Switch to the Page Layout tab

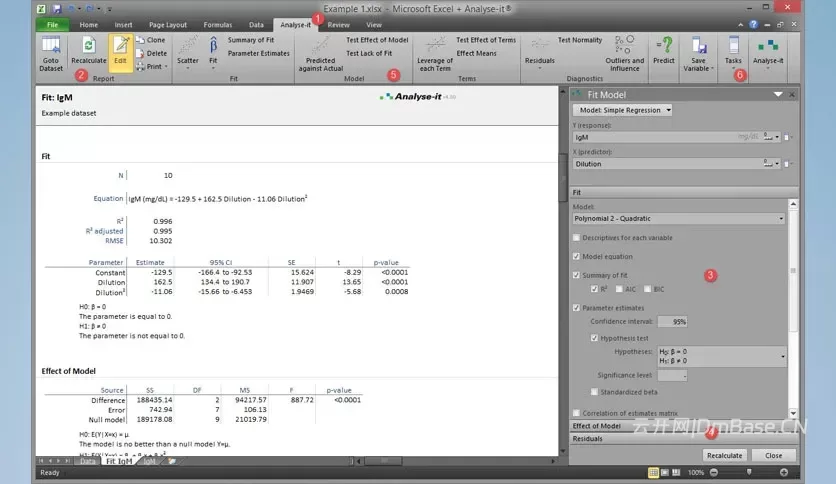tap(168, 25)
